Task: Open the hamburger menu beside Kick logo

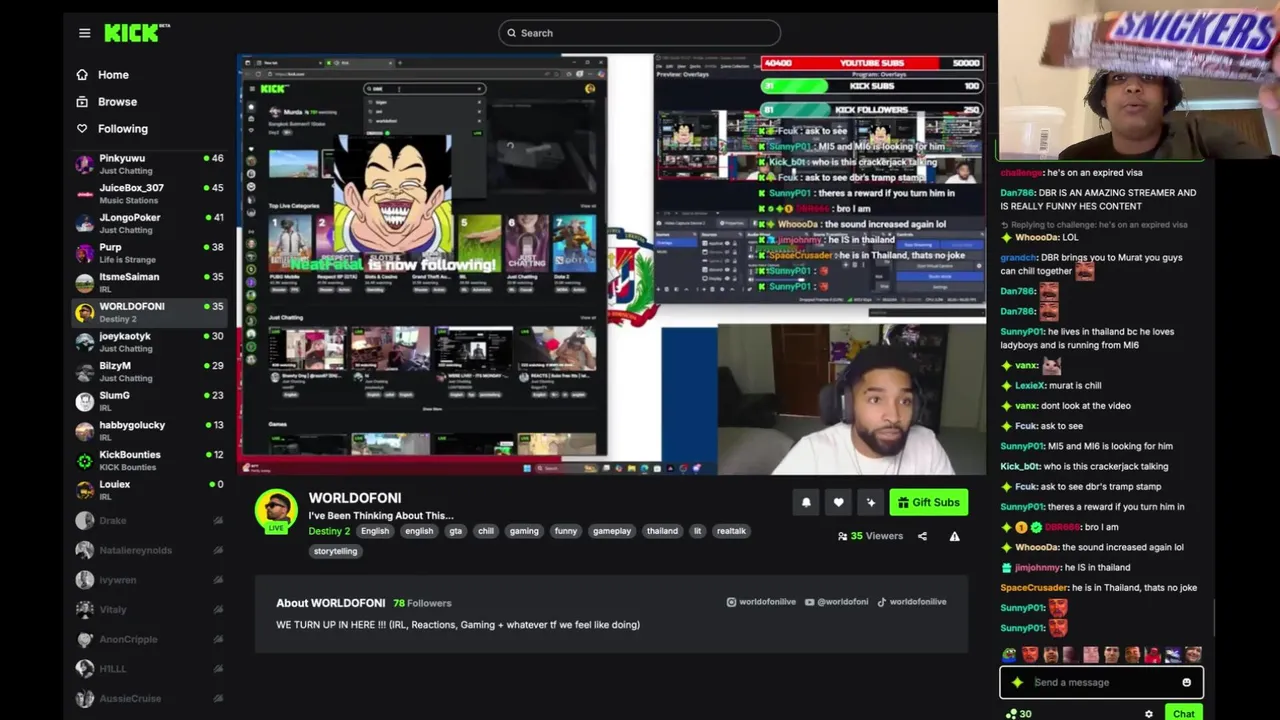Action: point(85,33)
